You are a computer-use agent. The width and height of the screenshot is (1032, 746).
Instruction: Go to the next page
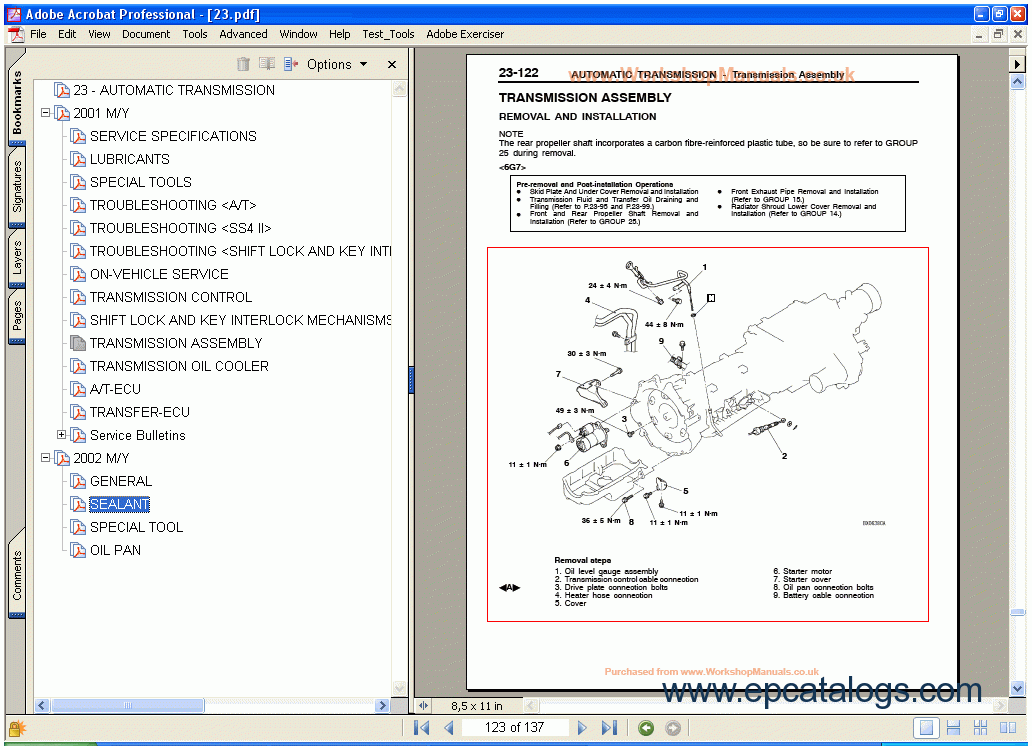coord(582,728)
